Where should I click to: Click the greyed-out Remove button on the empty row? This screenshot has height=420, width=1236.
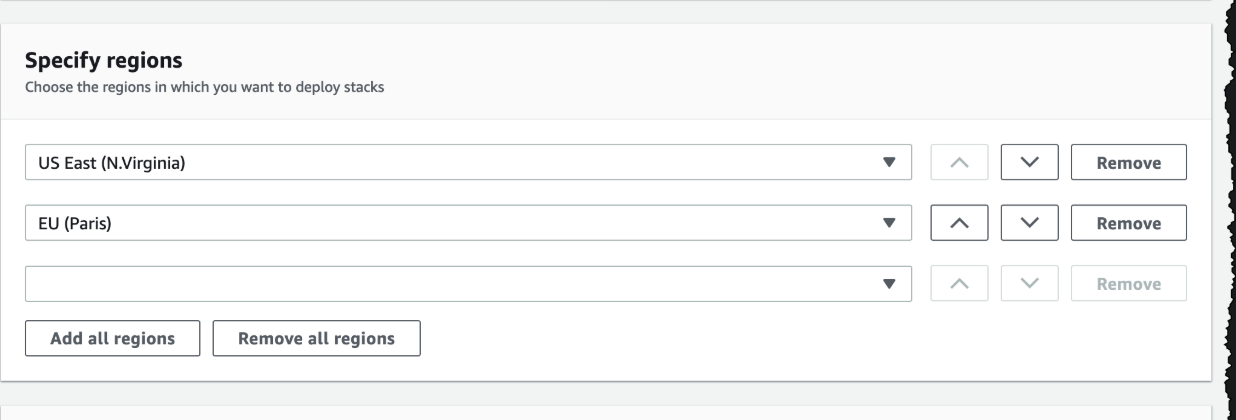(x=1128, y=284)
